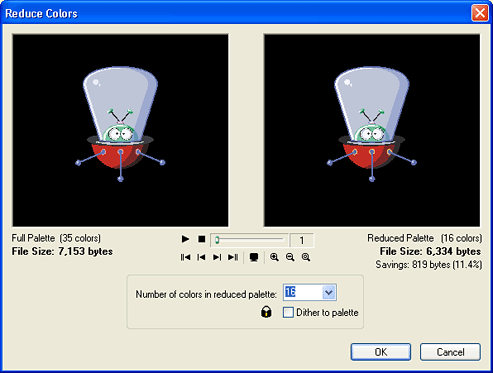Jump to the first frame

coord(185,257)
